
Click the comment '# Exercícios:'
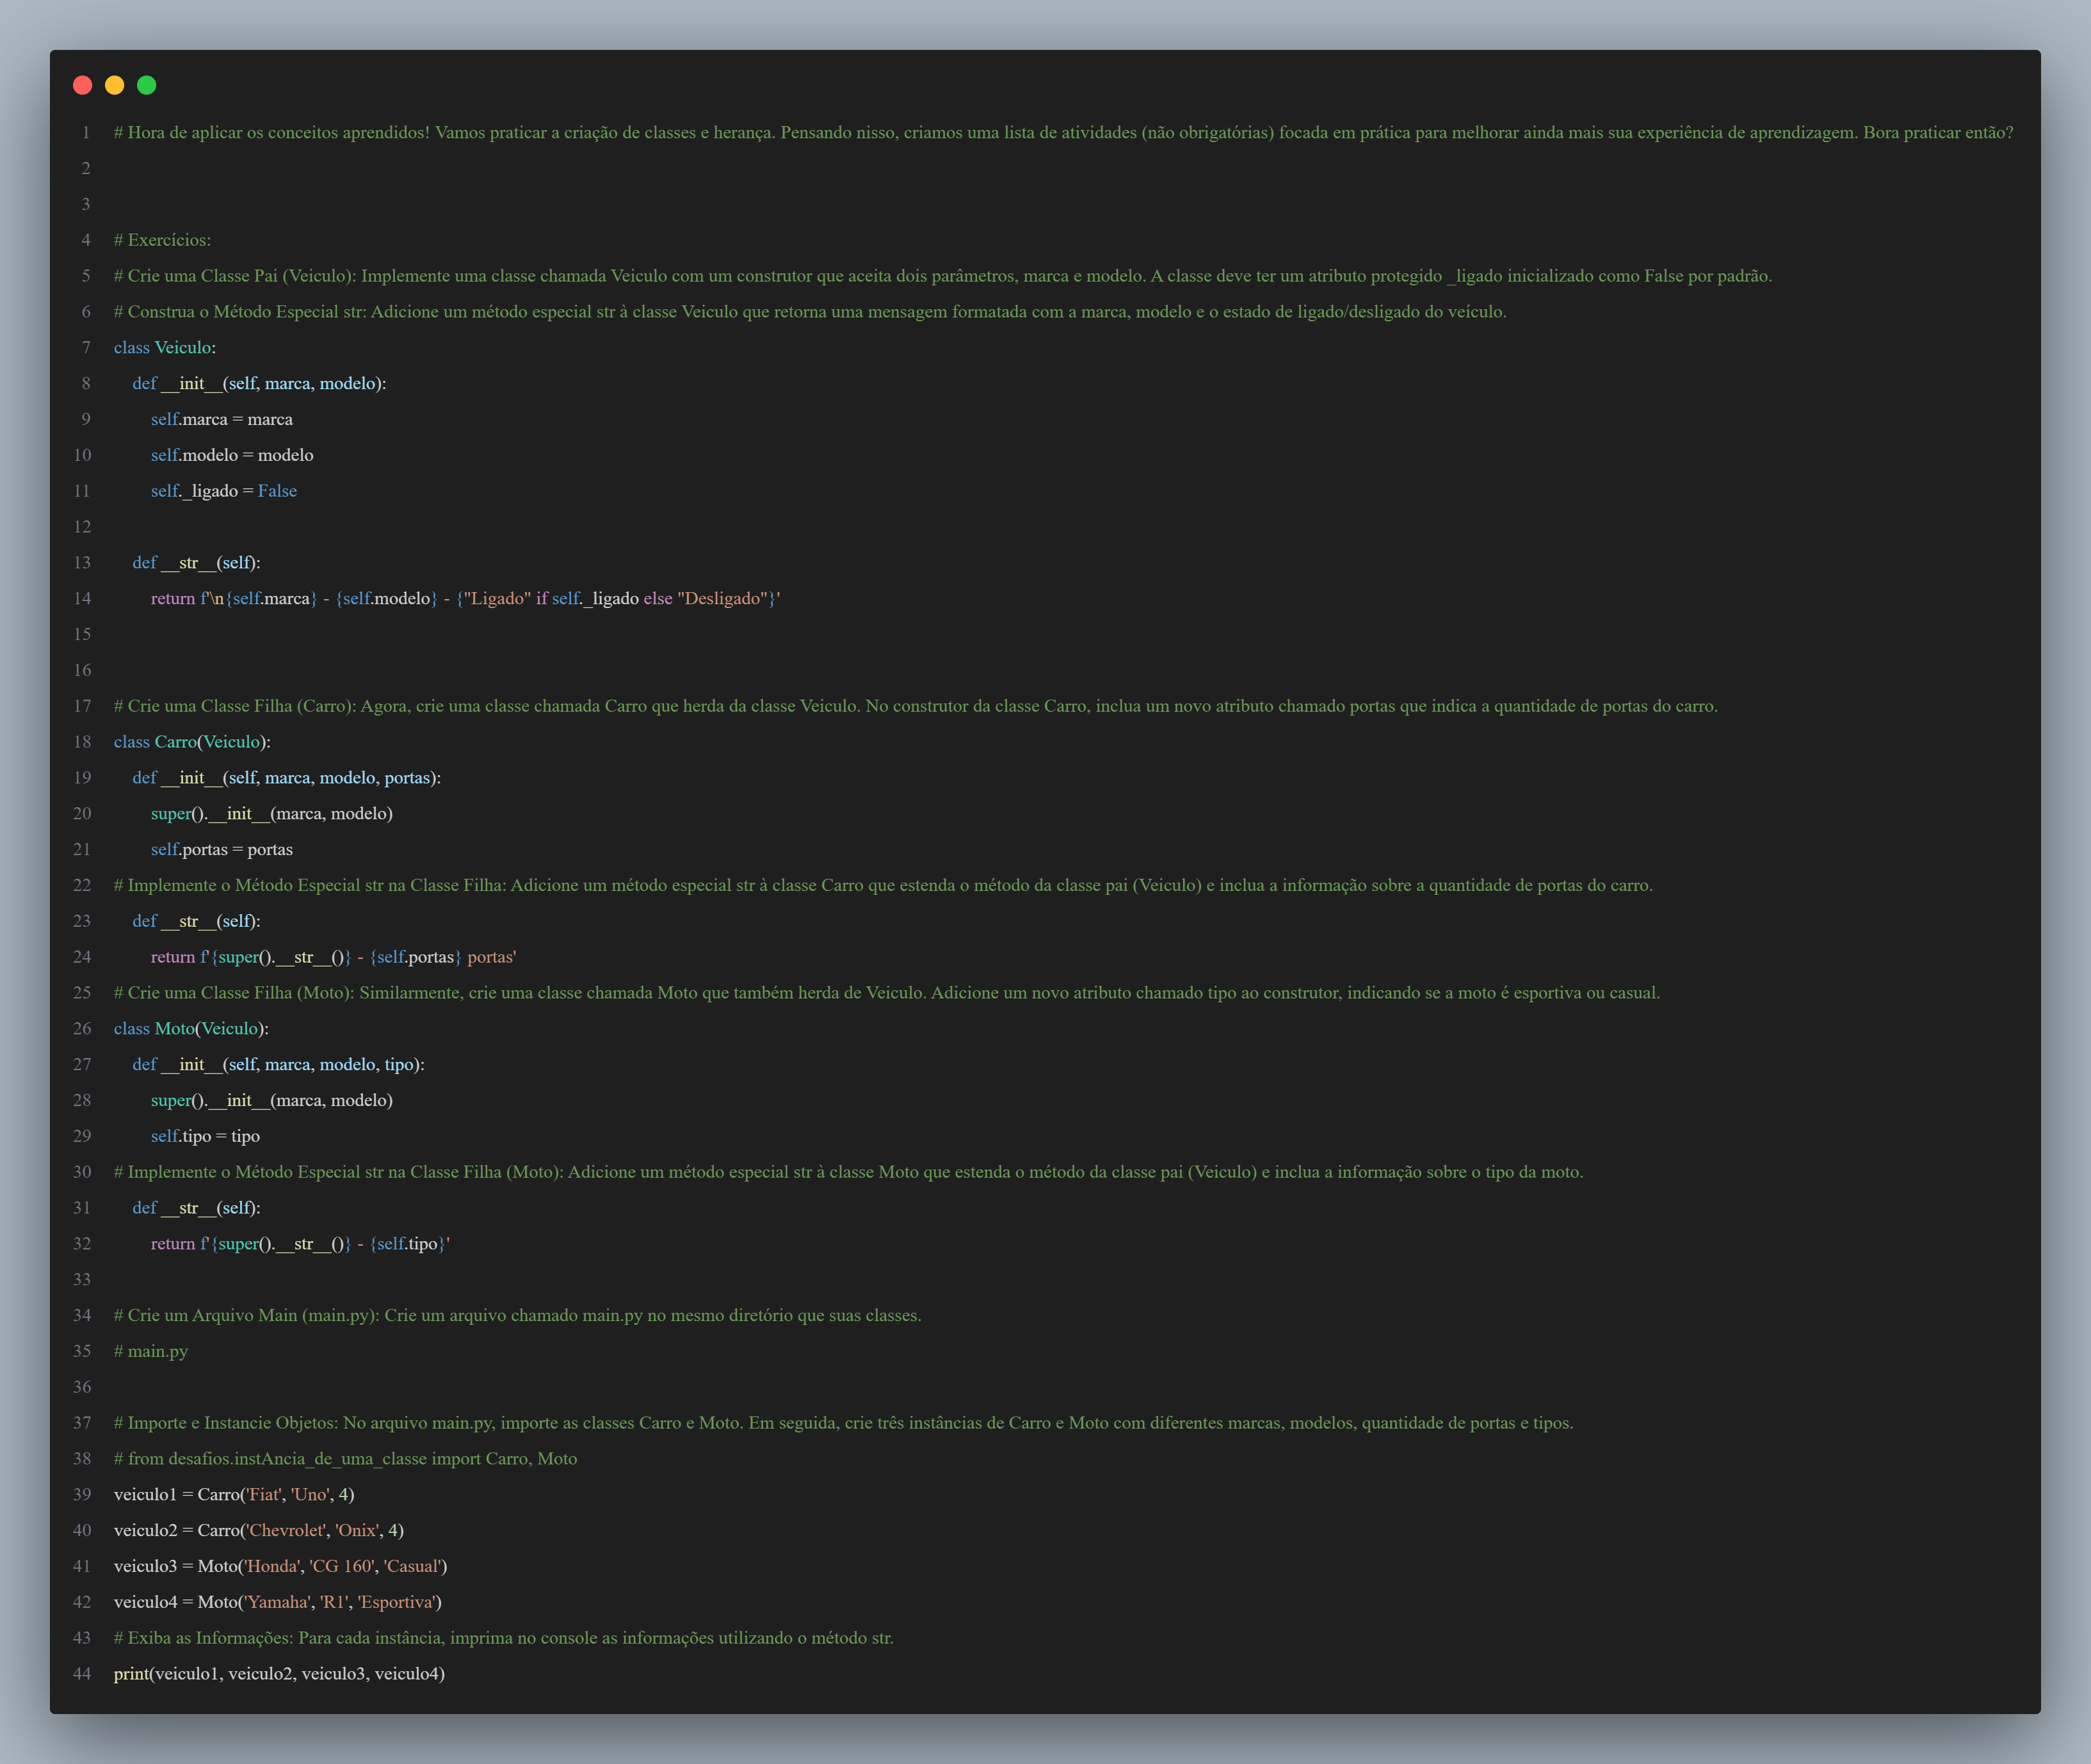pyautogui.click(x=162, y=240)
